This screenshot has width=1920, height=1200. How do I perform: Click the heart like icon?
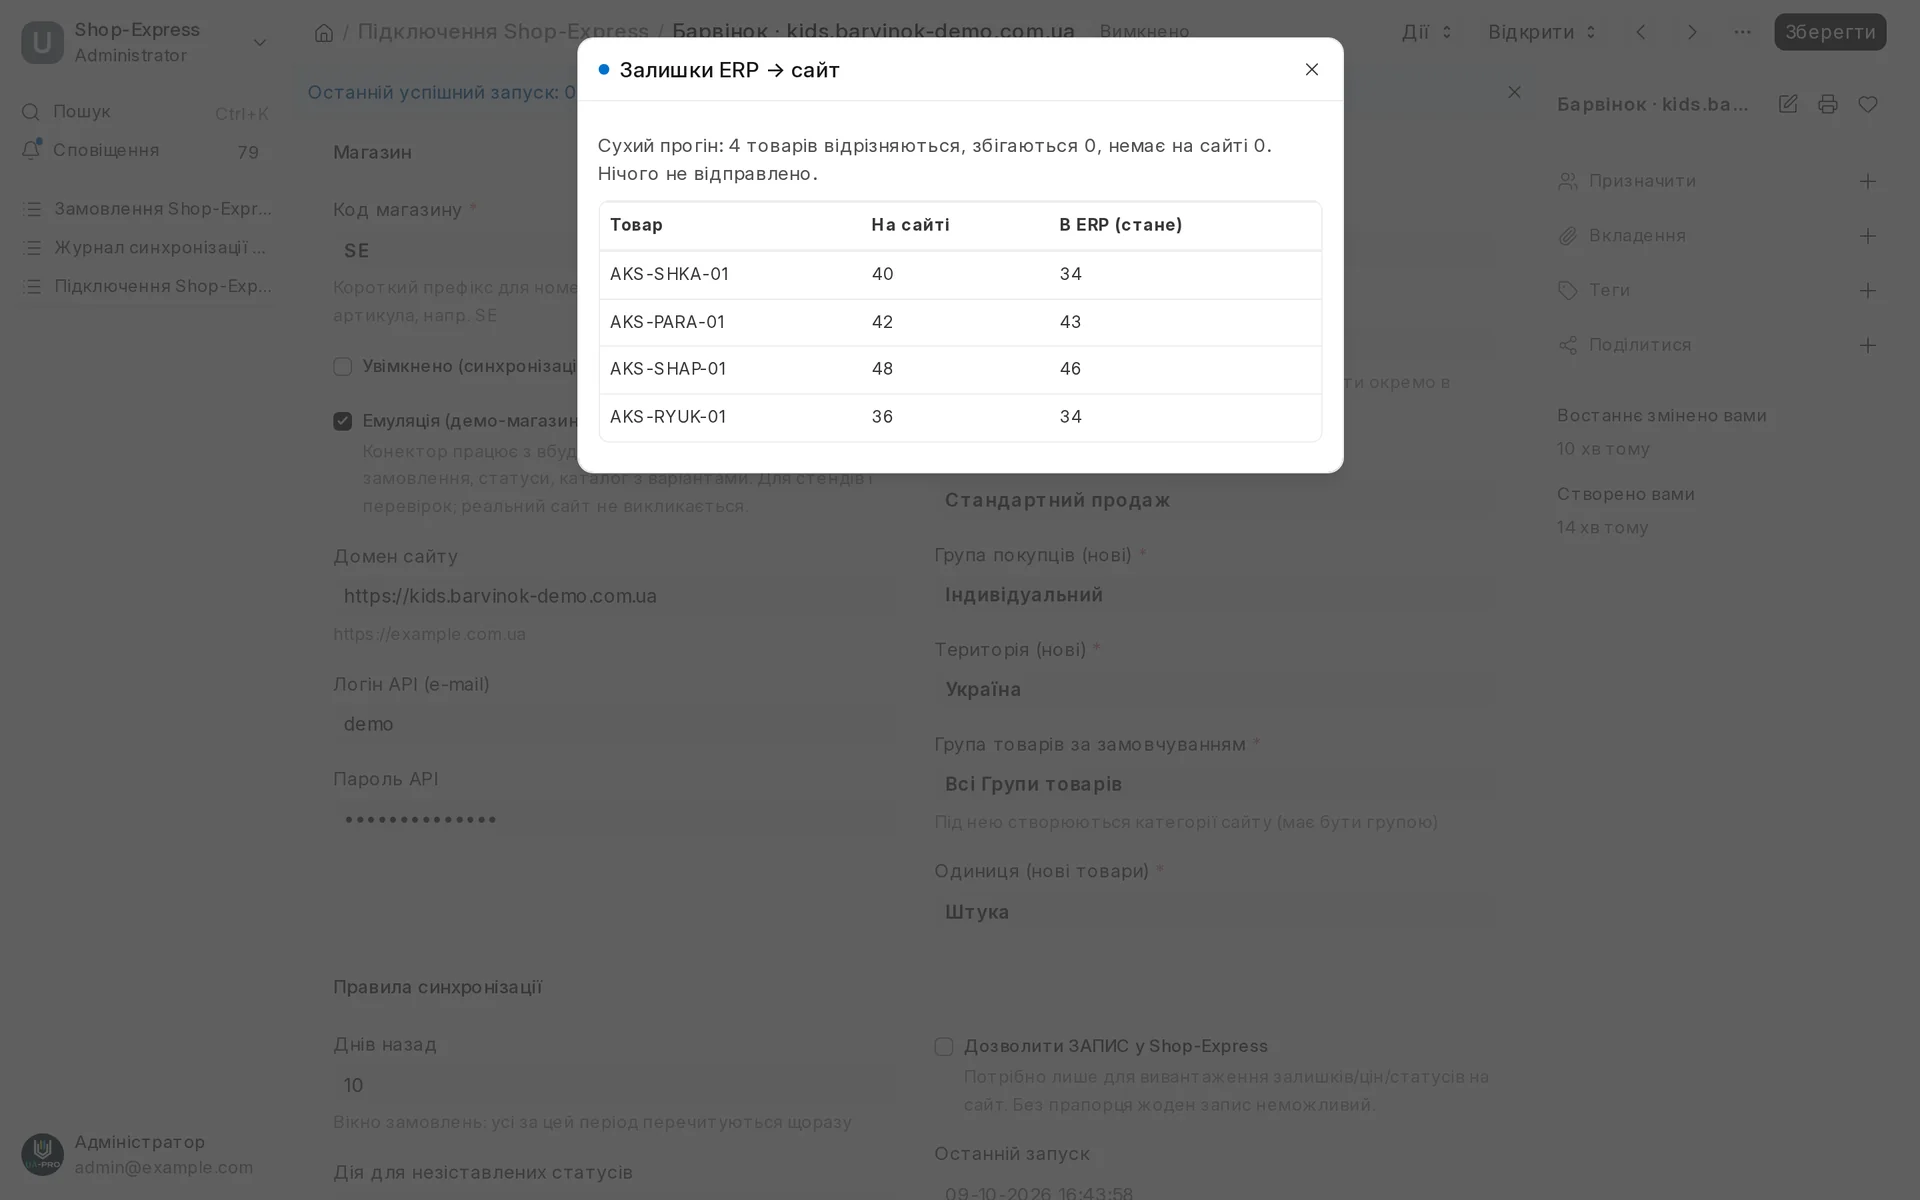(1868, 104)
